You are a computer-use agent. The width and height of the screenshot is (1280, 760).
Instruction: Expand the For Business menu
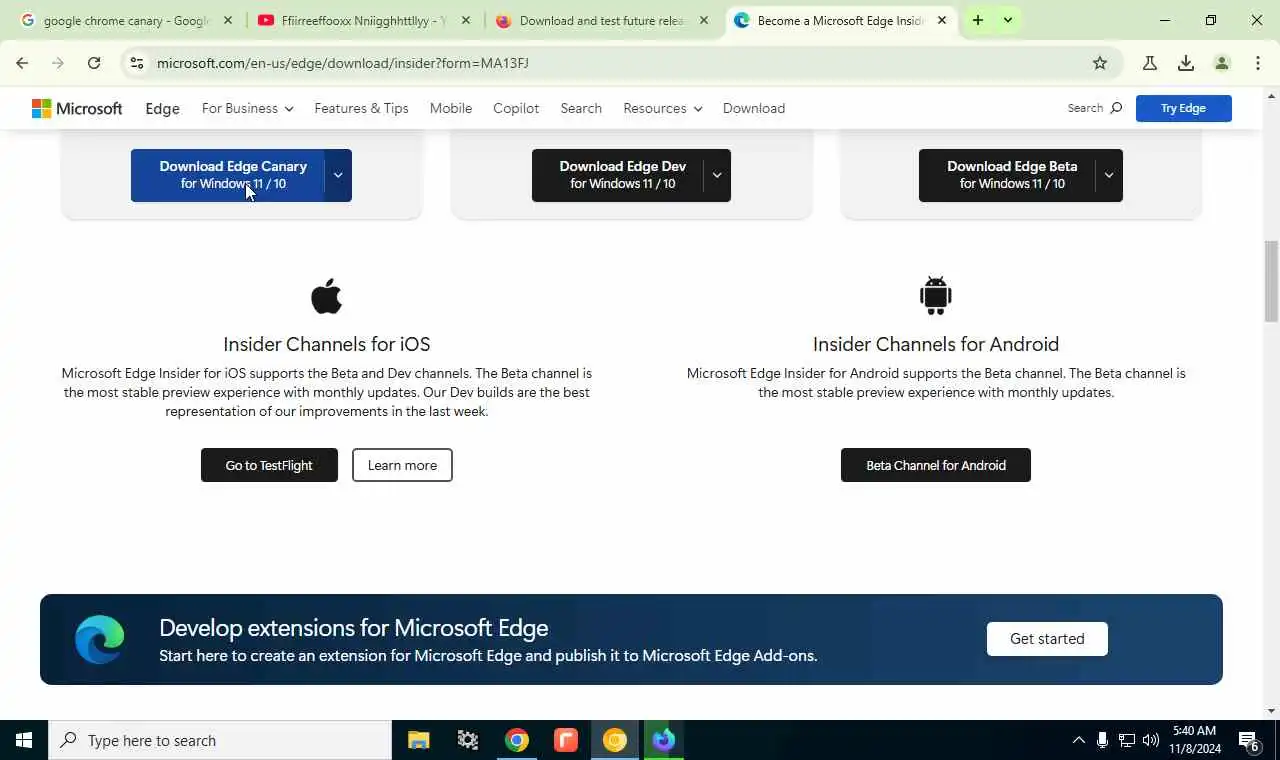tap(247, 108)
